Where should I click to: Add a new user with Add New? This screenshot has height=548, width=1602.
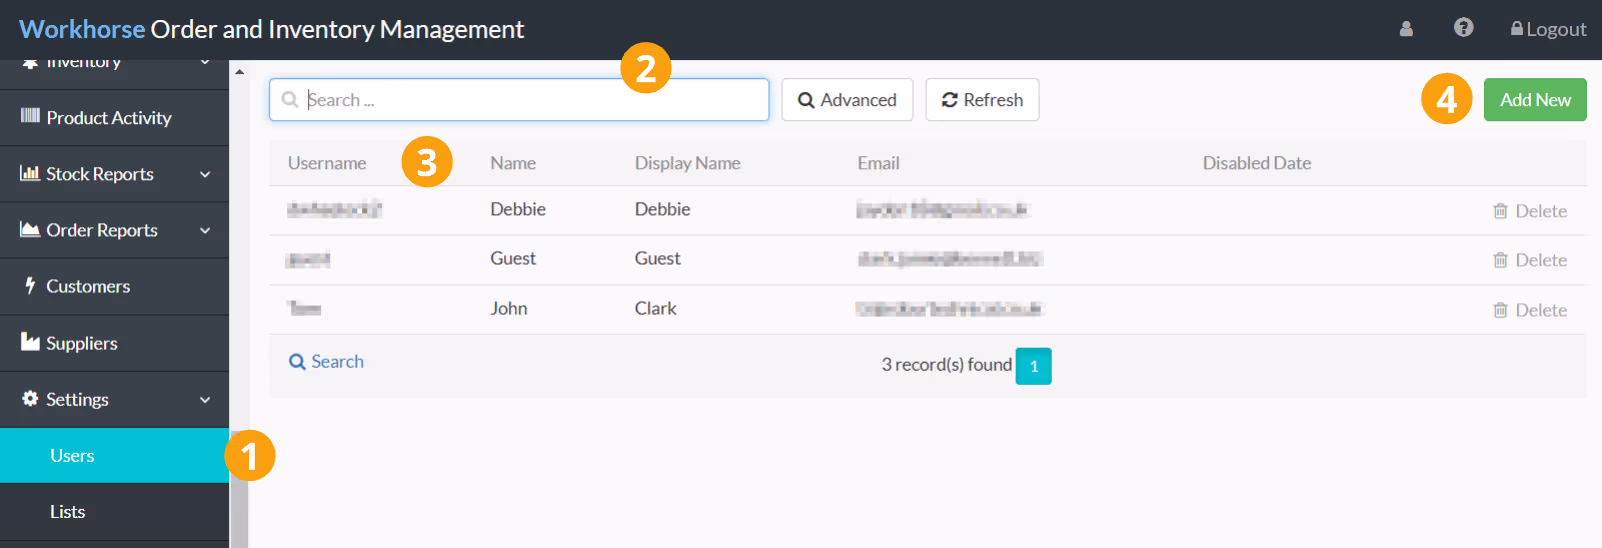(1535, 100)
